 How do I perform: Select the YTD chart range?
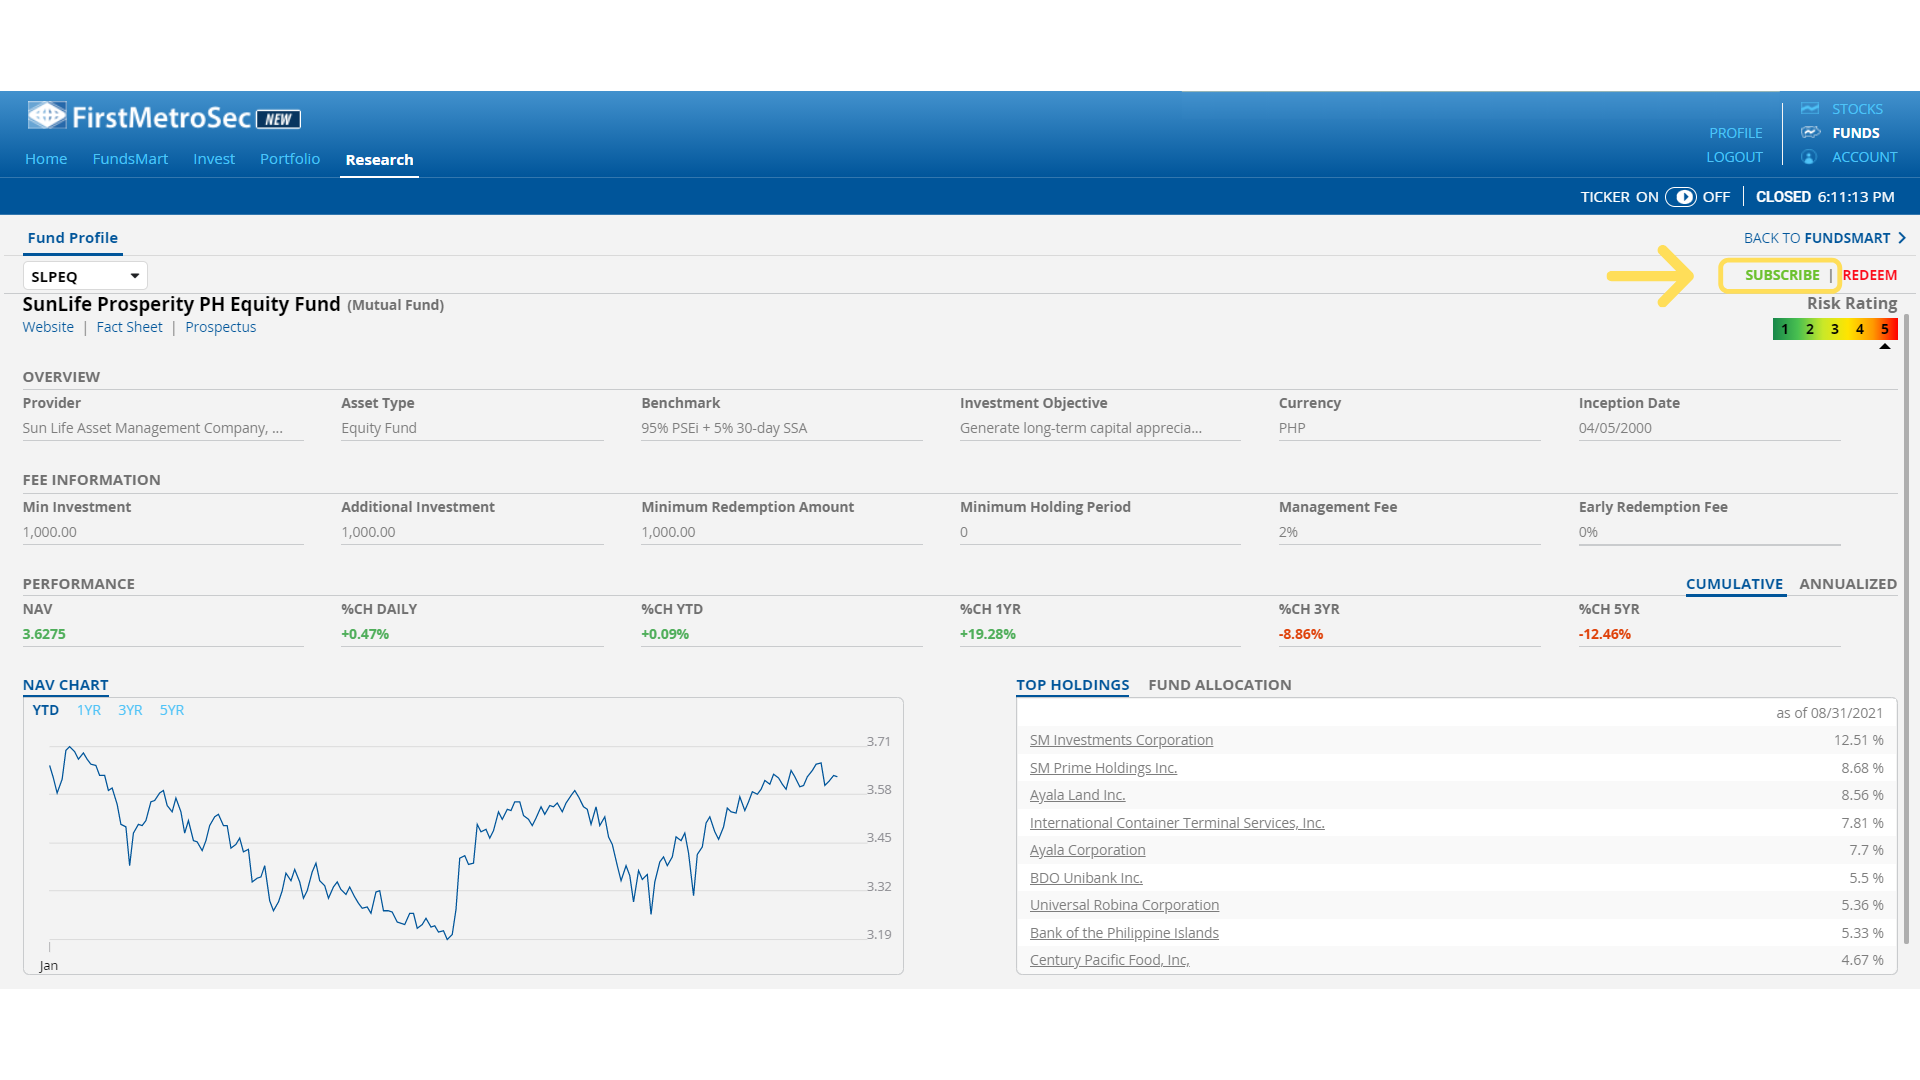coord(45,710)
